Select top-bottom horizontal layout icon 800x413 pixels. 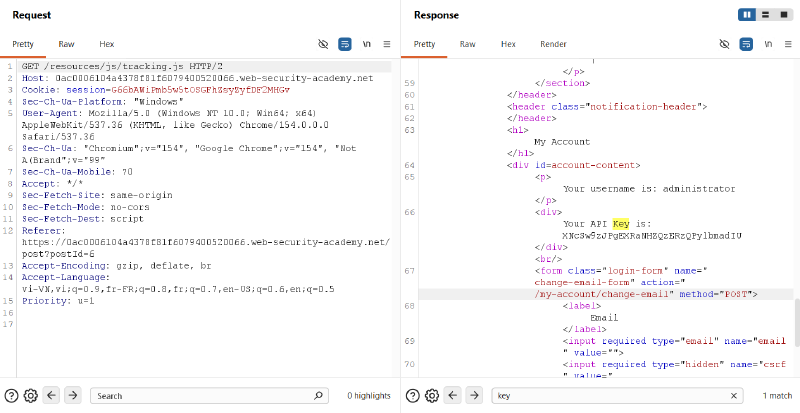point(765,15)
